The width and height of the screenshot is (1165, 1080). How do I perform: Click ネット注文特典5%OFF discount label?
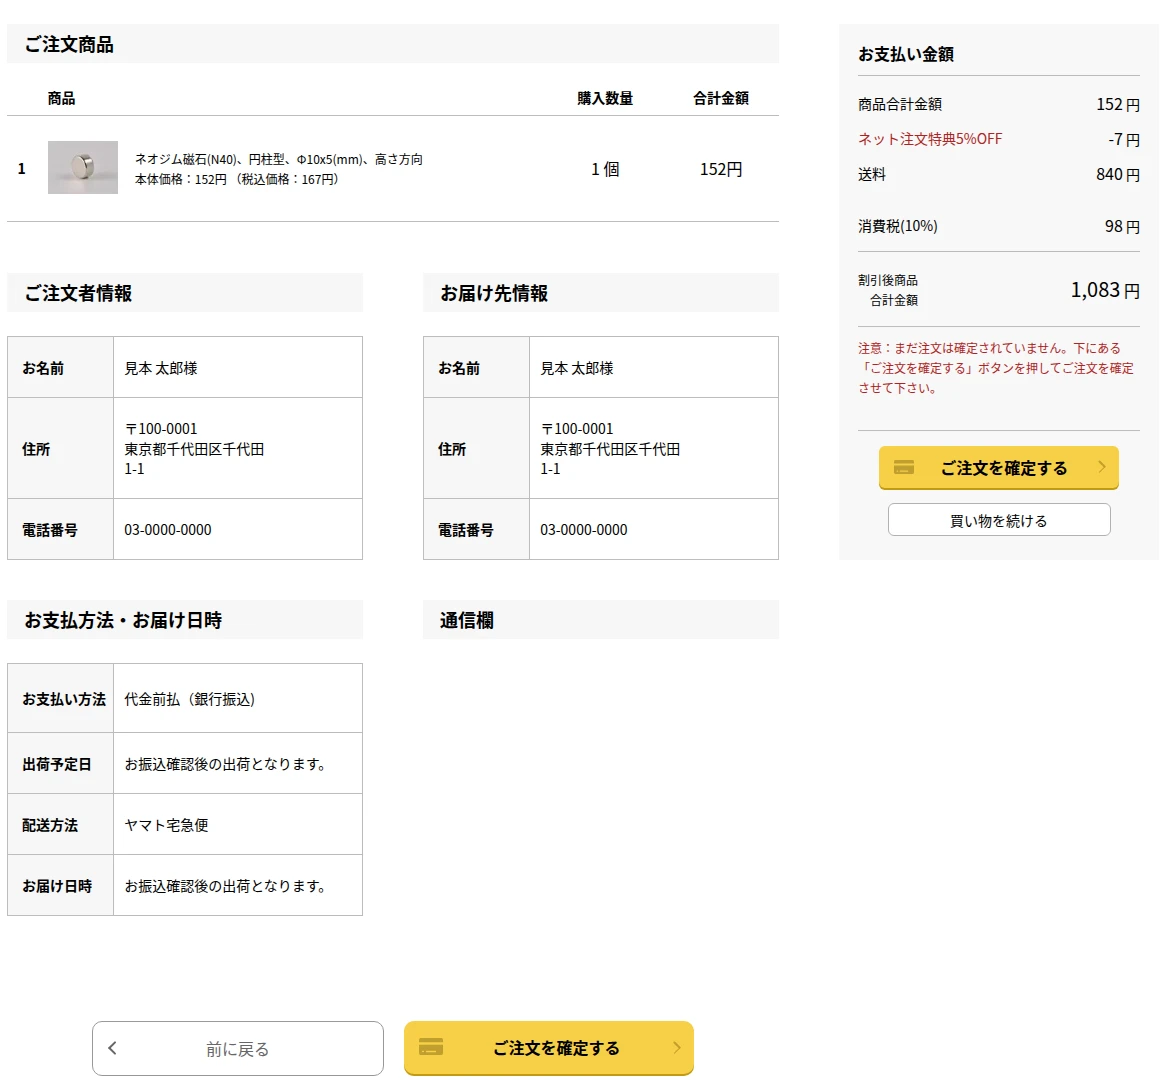click(x=929, y=139)
